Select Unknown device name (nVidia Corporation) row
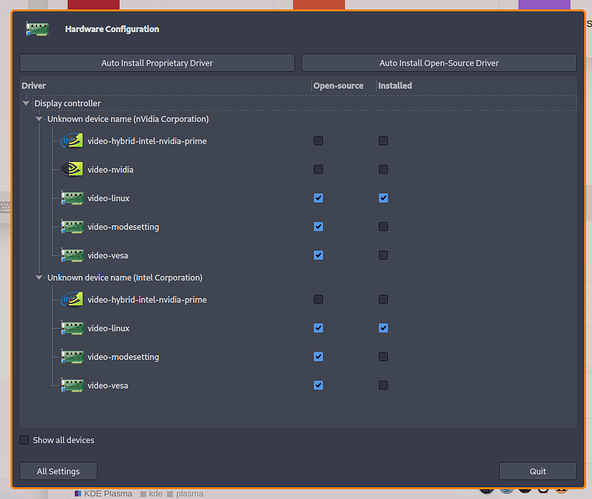Image resolution: width=592 pixels, height=499 pixels. [128, 119]
